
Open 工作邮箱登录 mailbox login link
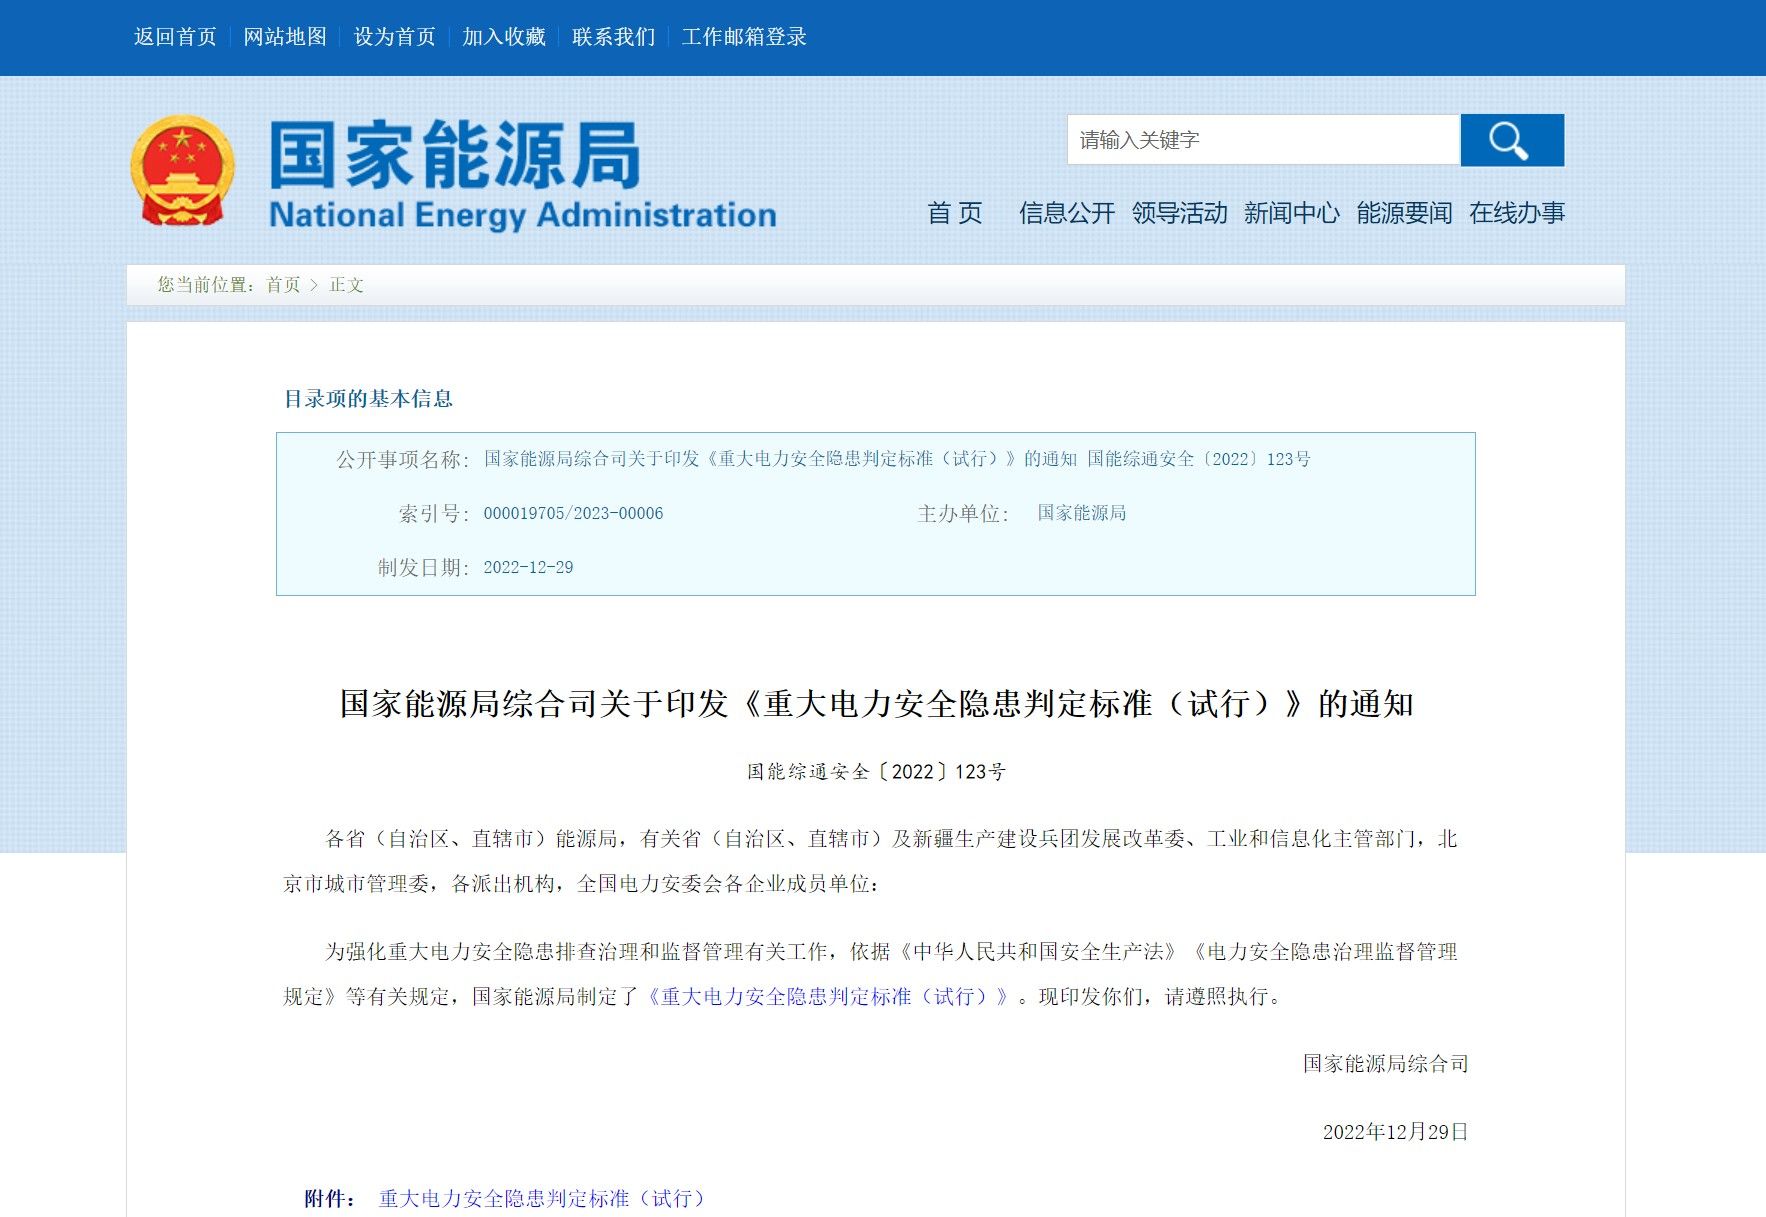coord(744,37)
